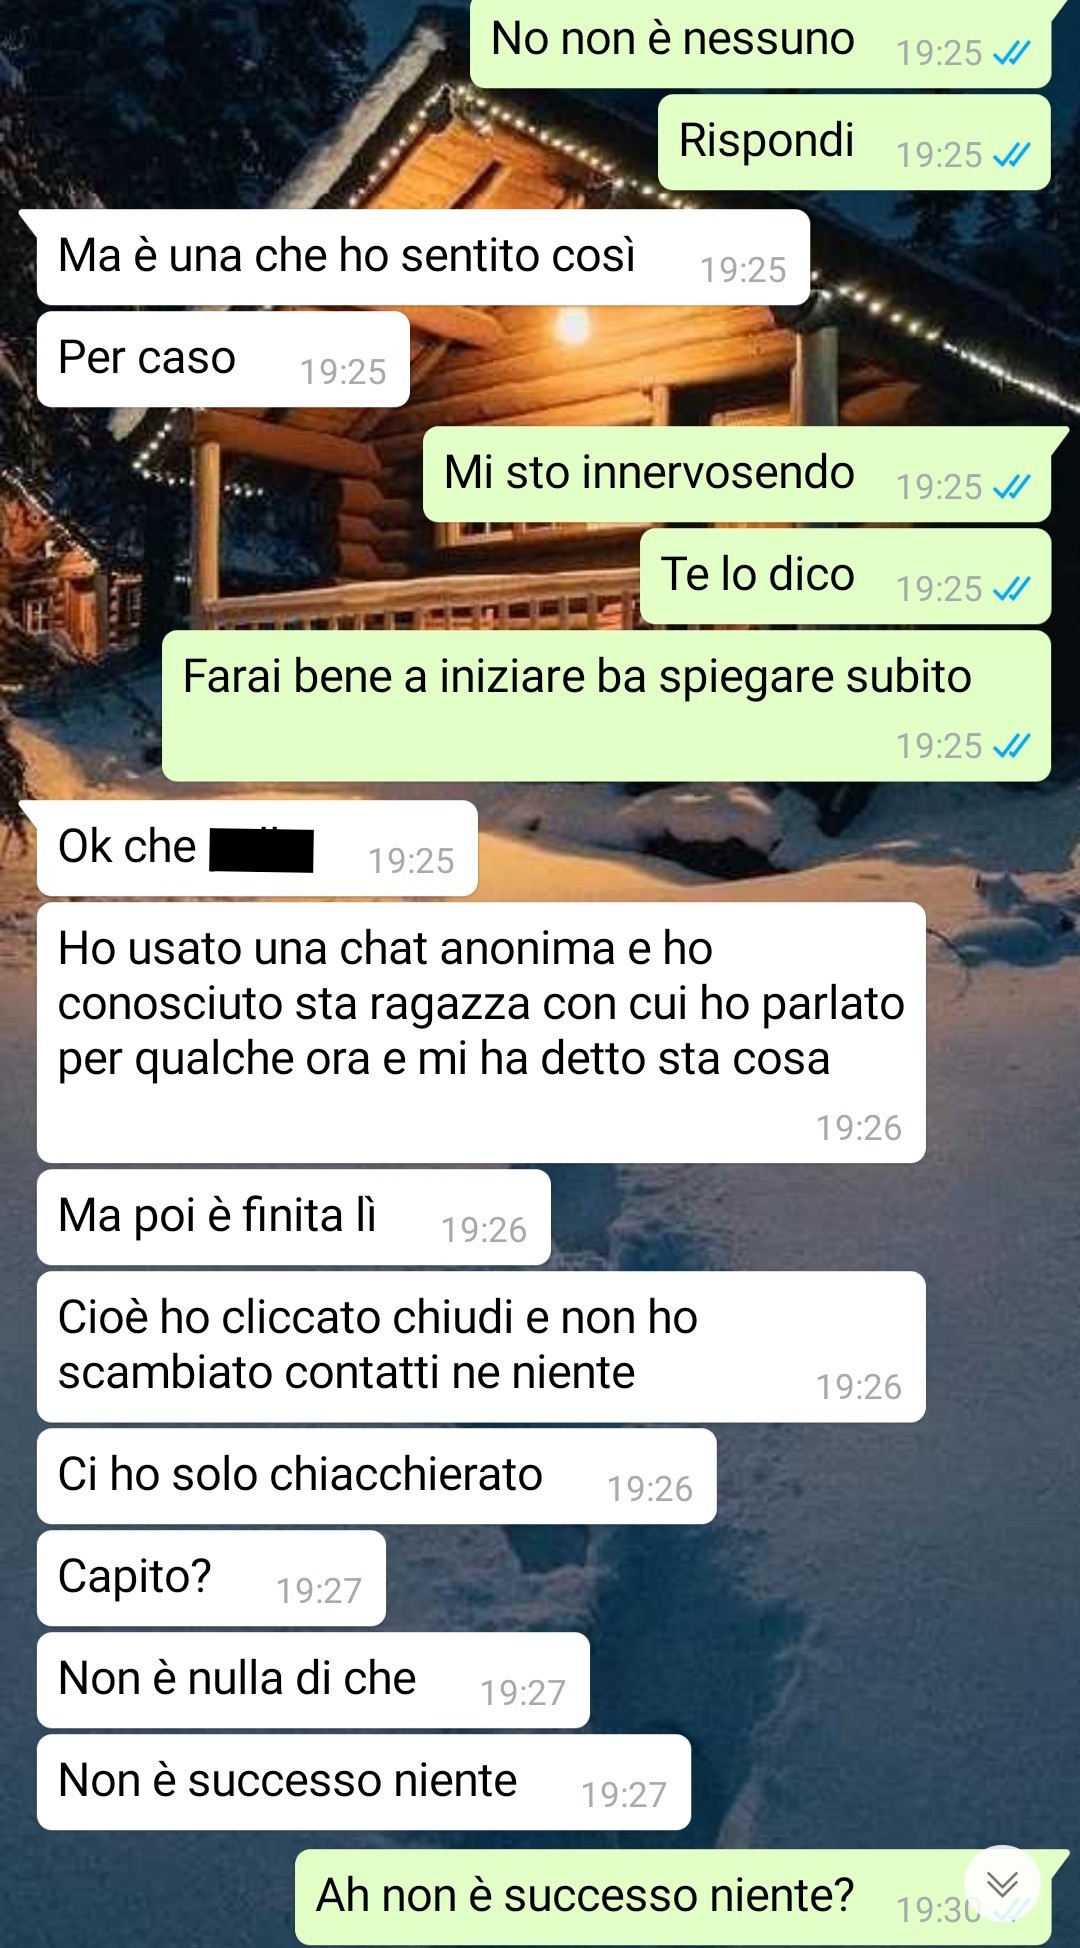This screenshot has width=1080, height=1948.
Task: Tap read ticks on 'Farai bene a iniziare' message
Action: pyautogui.click(x=1011, y=746)
